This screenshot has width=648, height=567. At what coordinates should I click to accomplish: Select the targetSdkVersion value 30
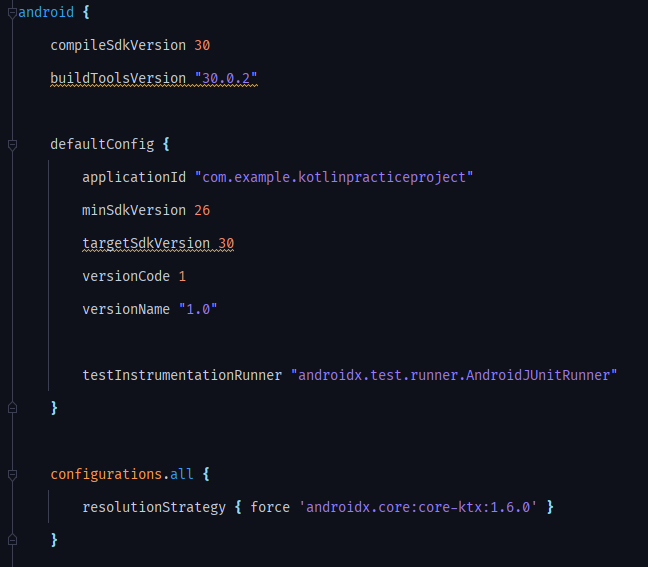[226, 243]
